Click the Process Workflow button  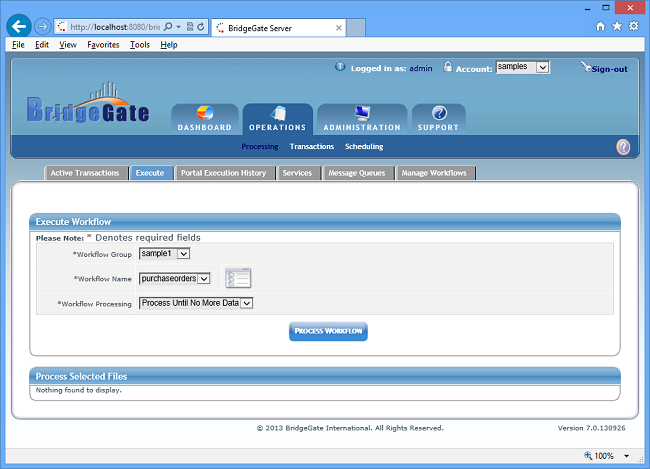point(328,331)
